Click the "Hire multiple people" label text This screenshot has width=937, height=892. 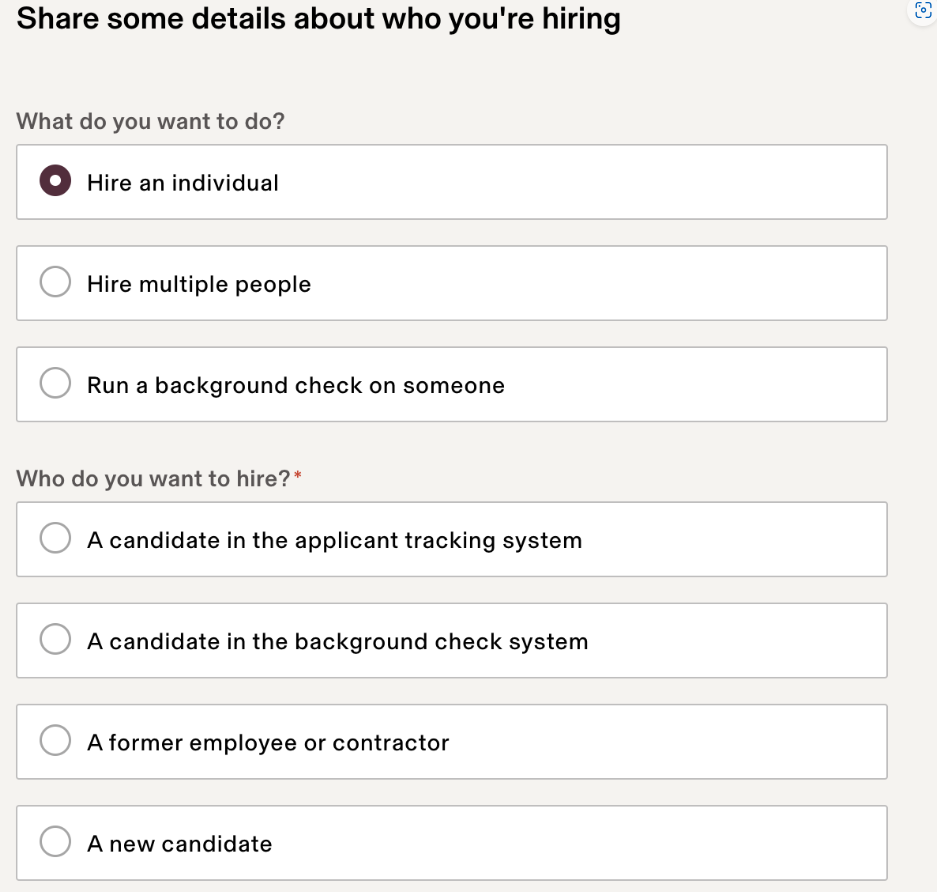pos(199,284)
